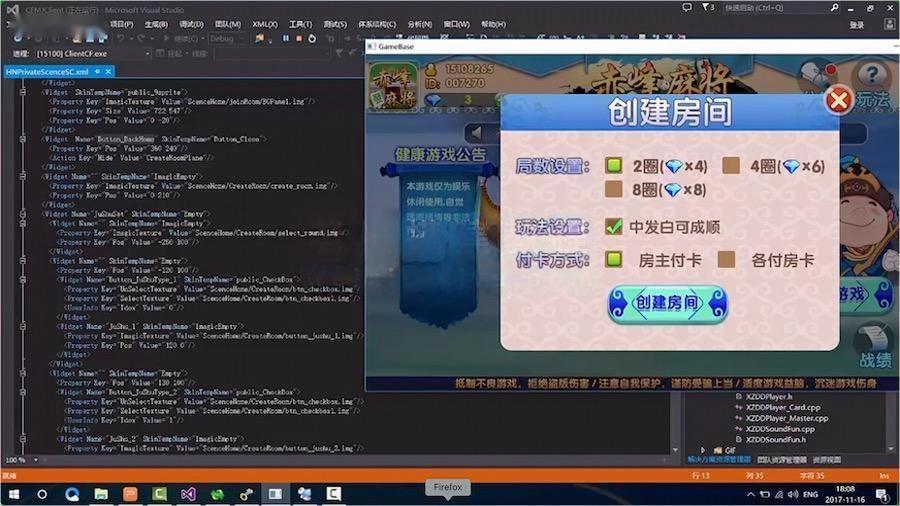This screenshot has width=900, height=506.
Task: Click the 创建房间 button
Action: click(x=668, y=303)
